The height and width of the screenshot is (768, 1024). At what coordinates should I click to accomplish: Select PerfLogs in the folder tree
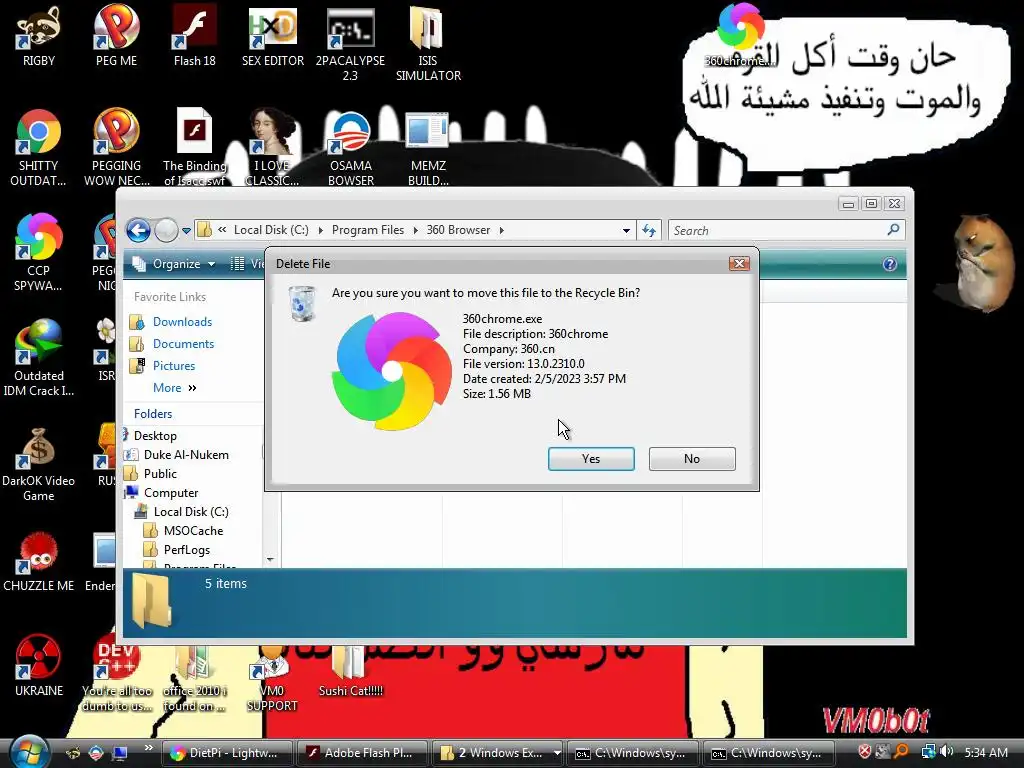pyautogui.click(x=187, y=549)
